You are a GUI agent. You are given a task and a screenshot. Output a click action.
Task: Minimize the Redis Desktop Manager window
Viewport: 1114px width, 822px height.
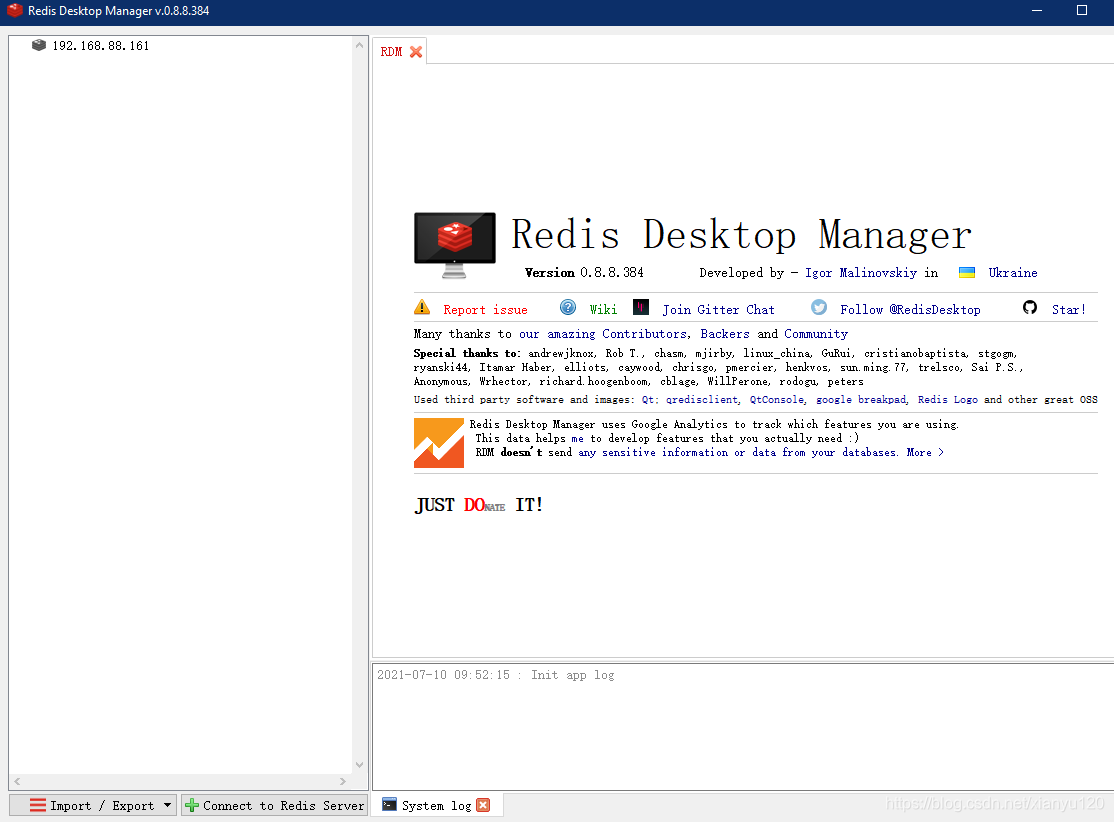(x=1037, y=11)
